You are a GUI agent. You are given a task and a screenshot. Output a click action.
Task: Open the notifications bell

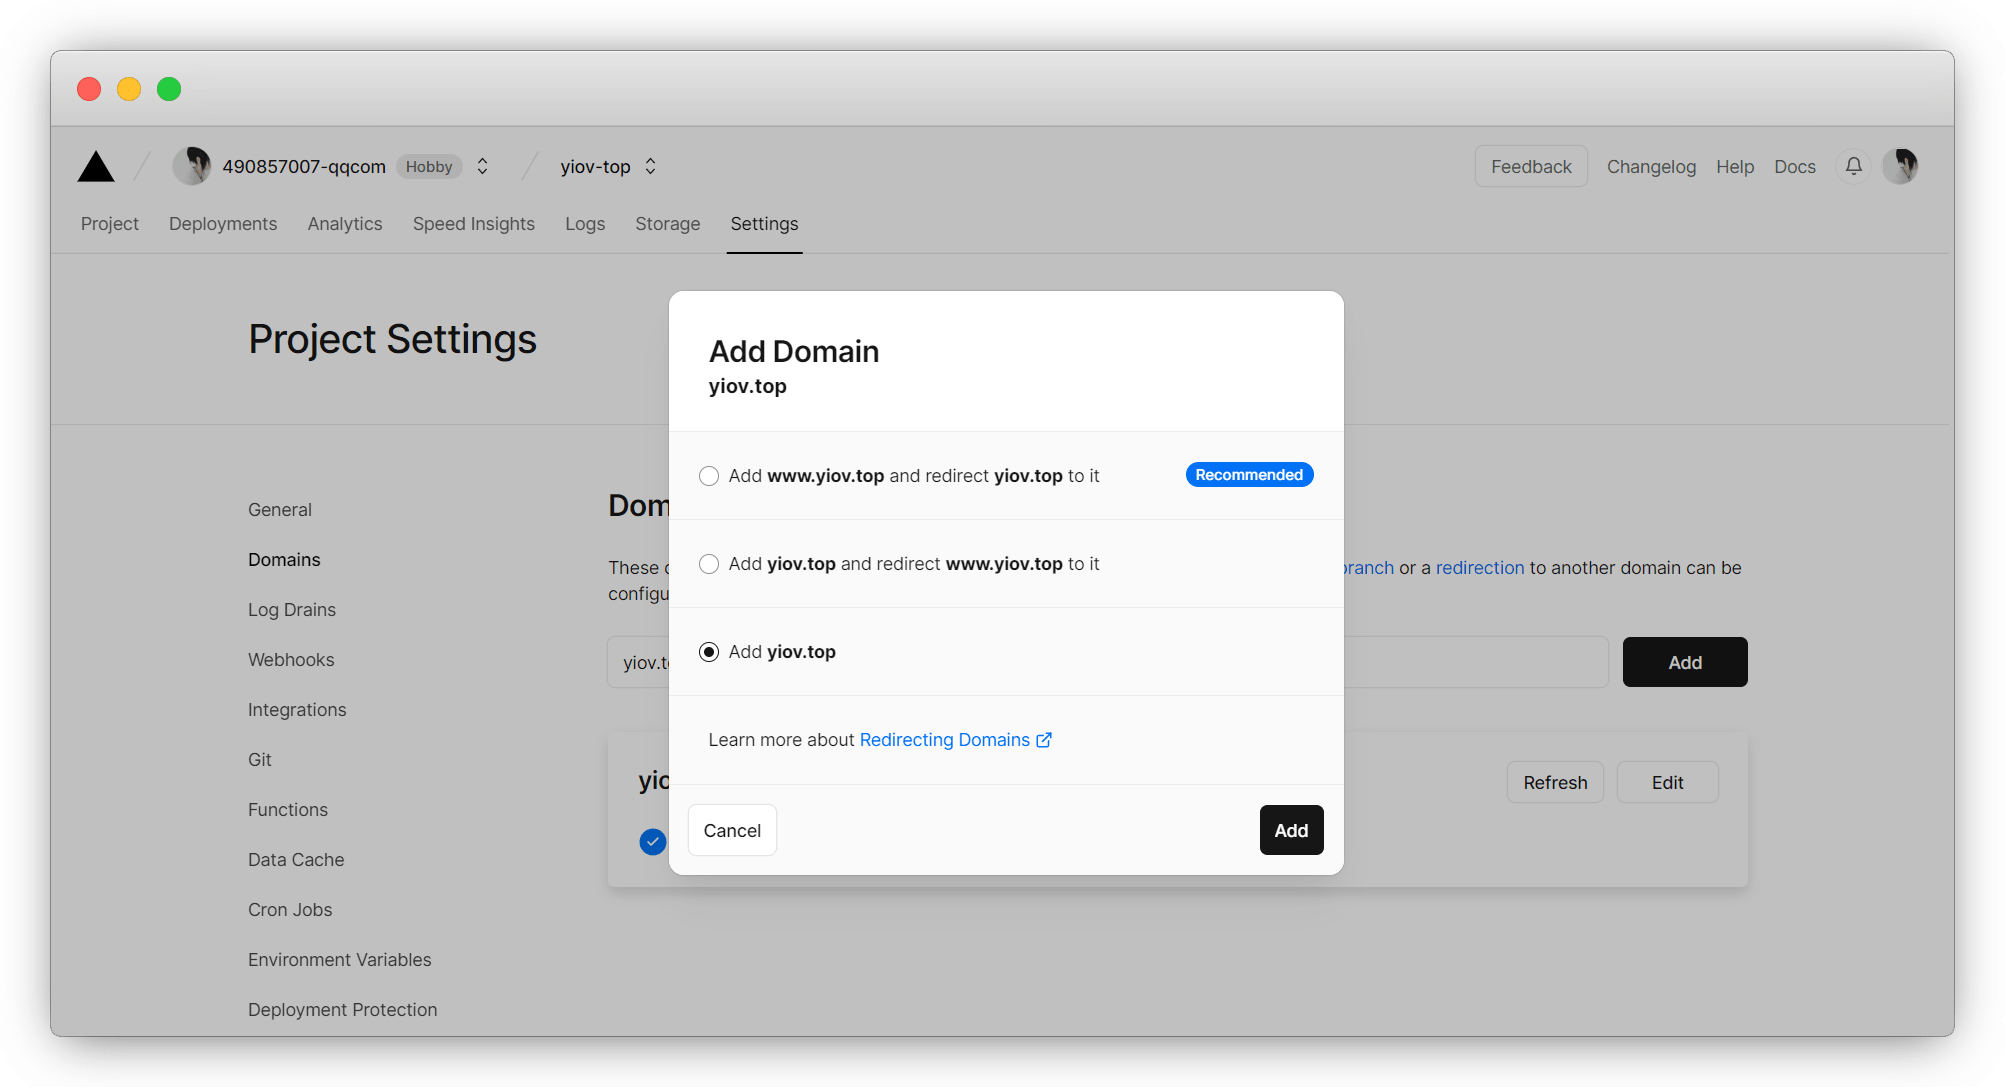click(x=1853, y=166)
